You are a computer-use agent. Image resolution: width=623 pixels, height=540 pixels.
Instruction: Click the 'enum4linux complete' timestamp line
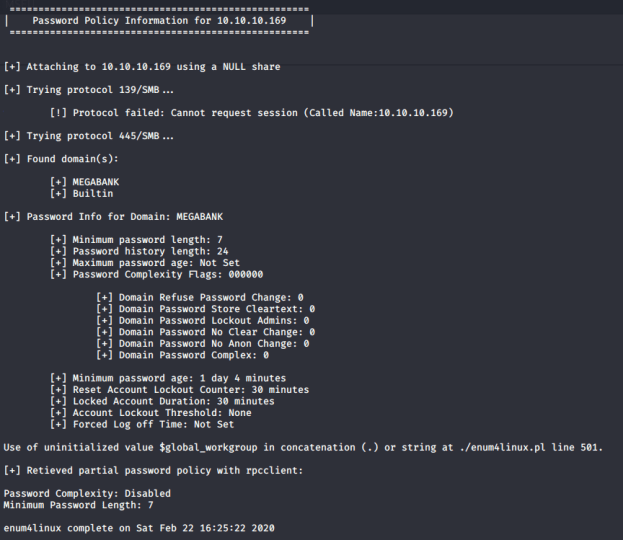coord(139,527)
